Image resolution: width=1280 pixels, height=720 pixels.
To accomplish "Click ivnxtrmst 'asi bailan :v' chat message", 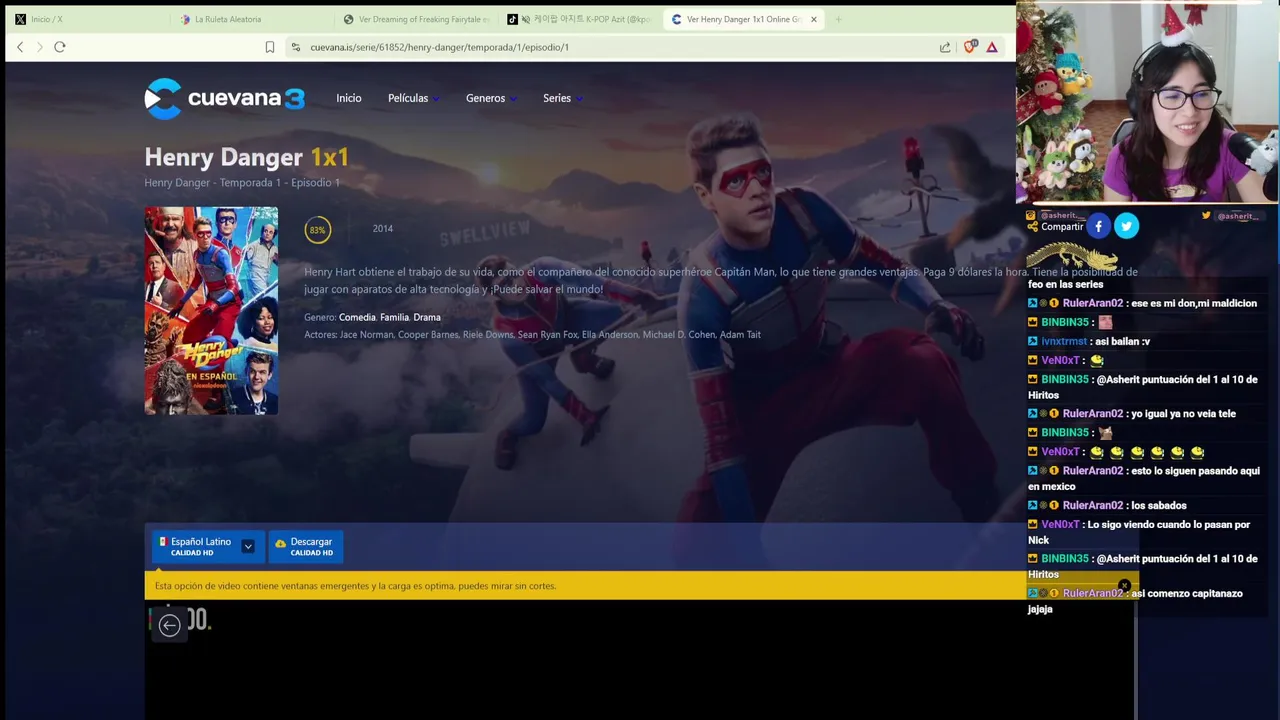I will [1089, 341].
